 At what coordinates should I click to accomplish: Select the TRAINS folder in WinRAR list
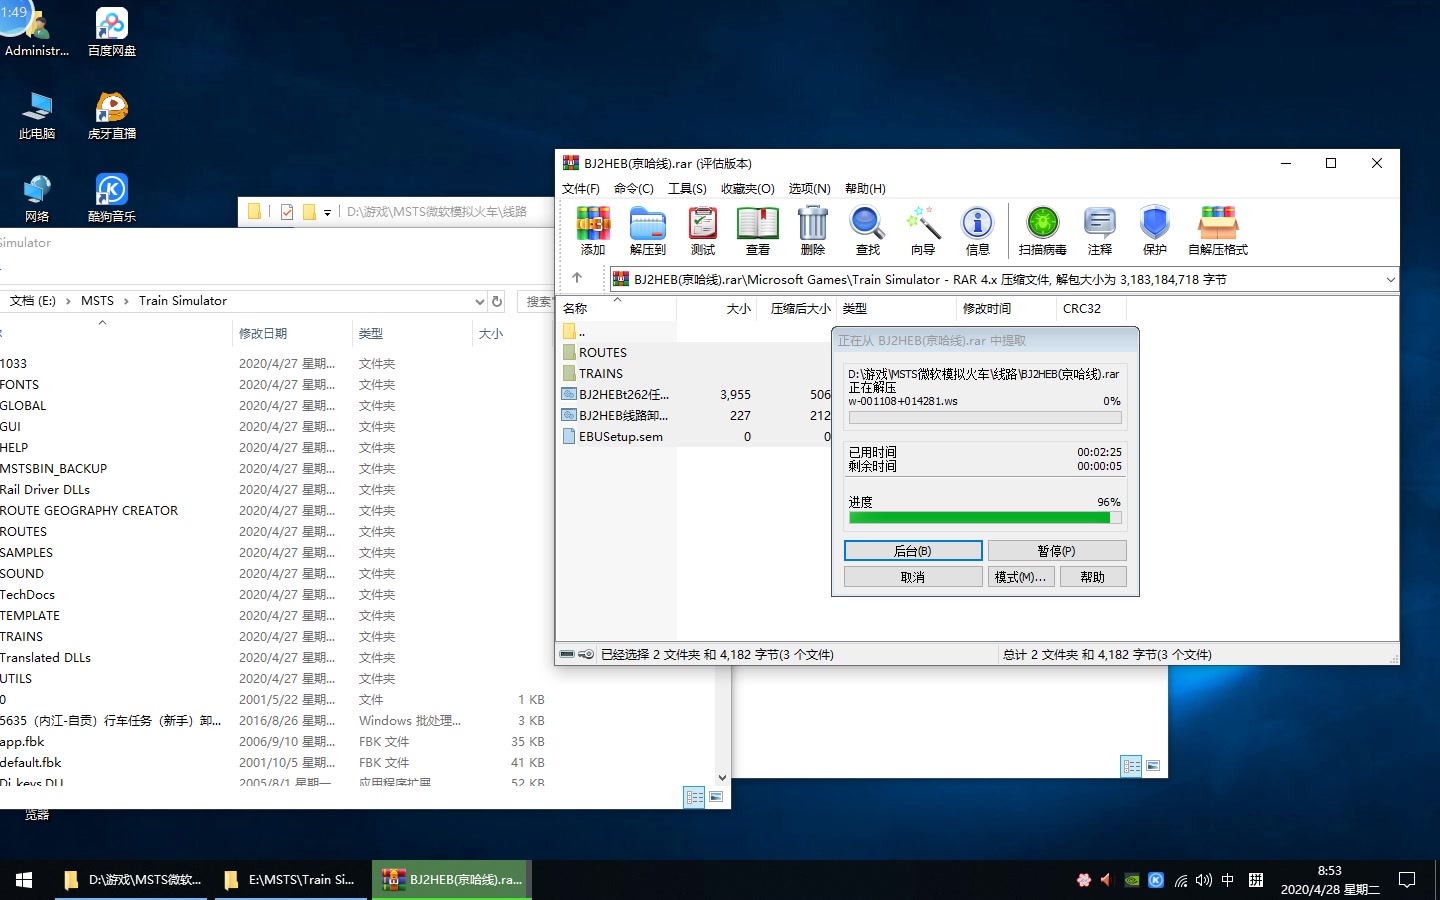pyautogui.click(x=601, y=374)
